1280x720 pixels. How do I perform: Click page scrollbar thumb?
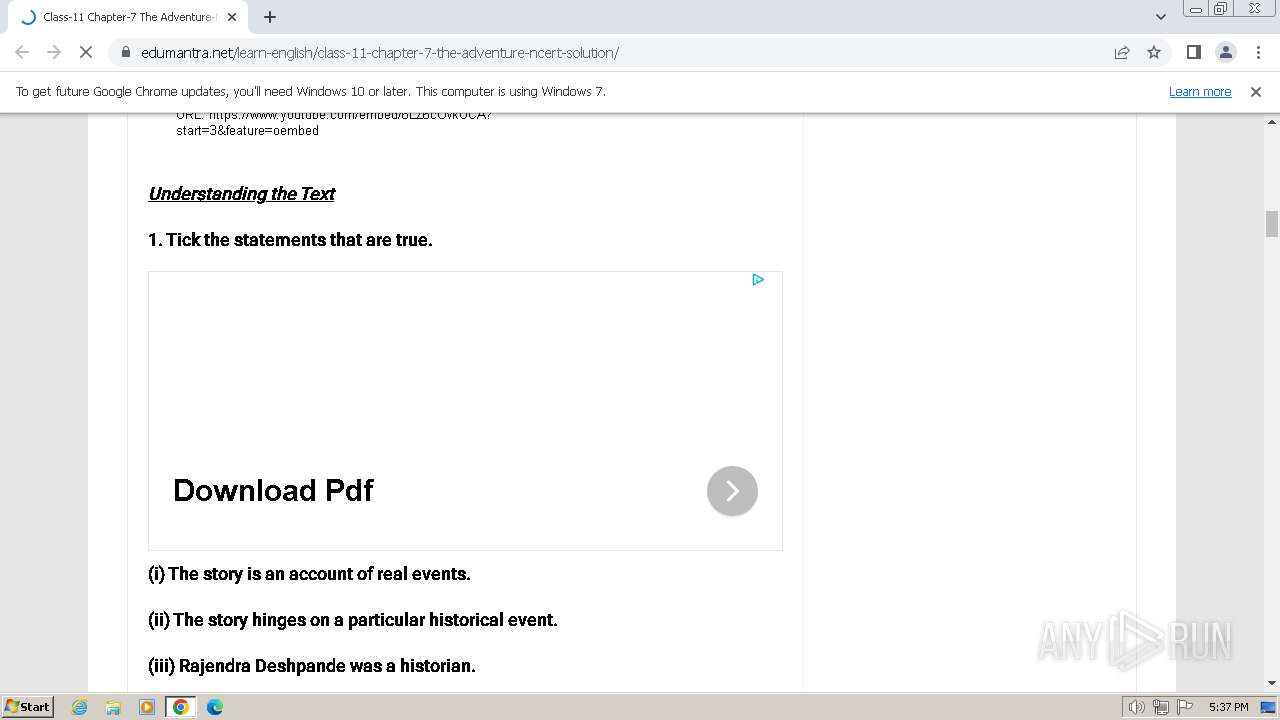coord(1272,224)
